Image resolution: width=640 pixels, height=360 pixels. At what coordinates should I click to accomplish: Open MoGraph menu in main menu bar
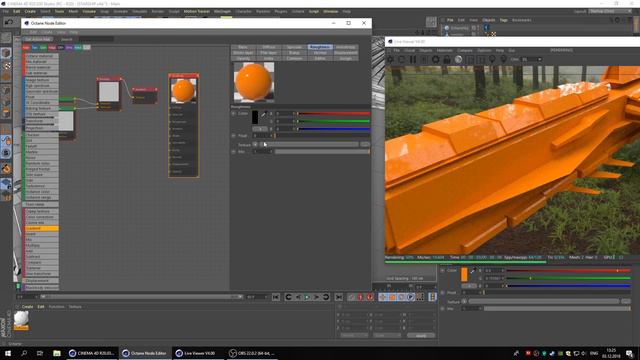click(222, 11)
